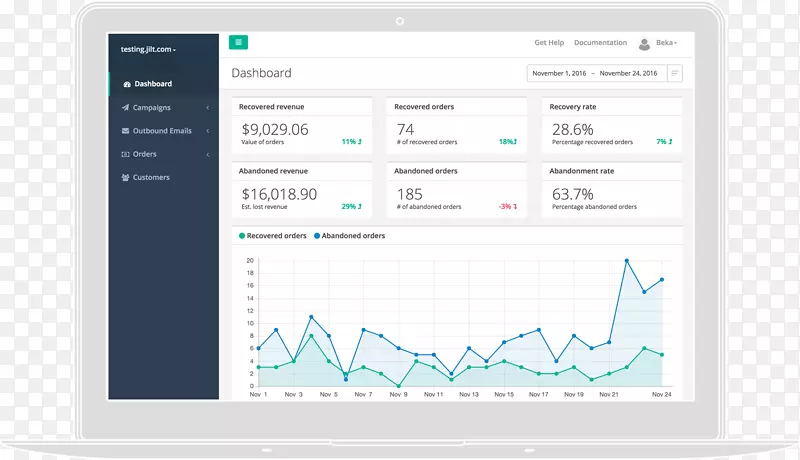Expand the Outbound Emails submenu chevron

coord(208,131)
